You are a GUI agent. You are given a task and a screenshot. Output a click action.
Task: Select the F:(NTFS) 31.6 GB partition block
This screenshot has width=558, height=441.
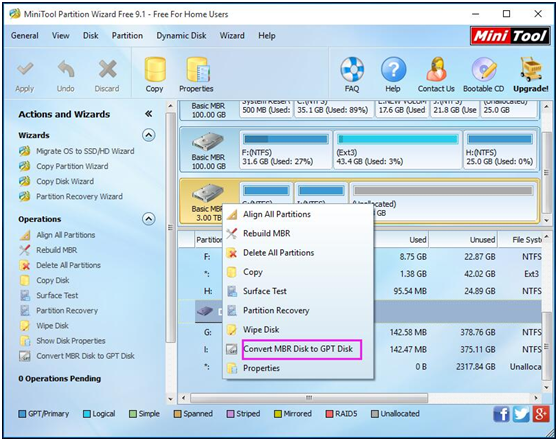[x=286, y=149]
